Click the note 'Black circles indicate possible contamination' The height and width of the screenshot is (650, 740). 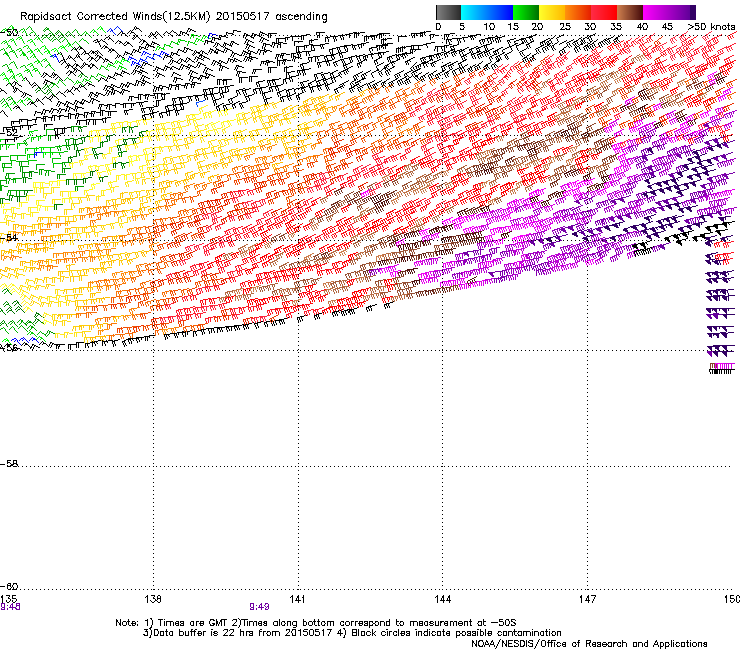pos(456,633)
